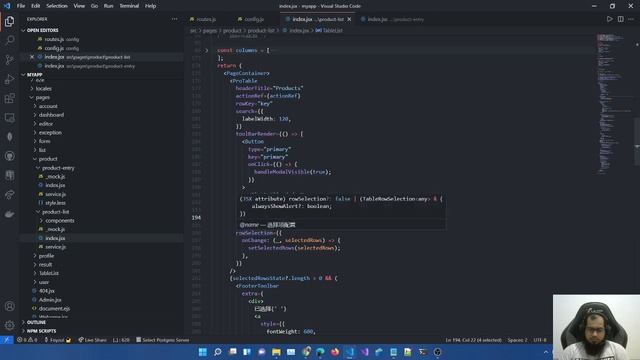640x360 pixels.
Task: Open the File menu
Action: coord(21,6)
